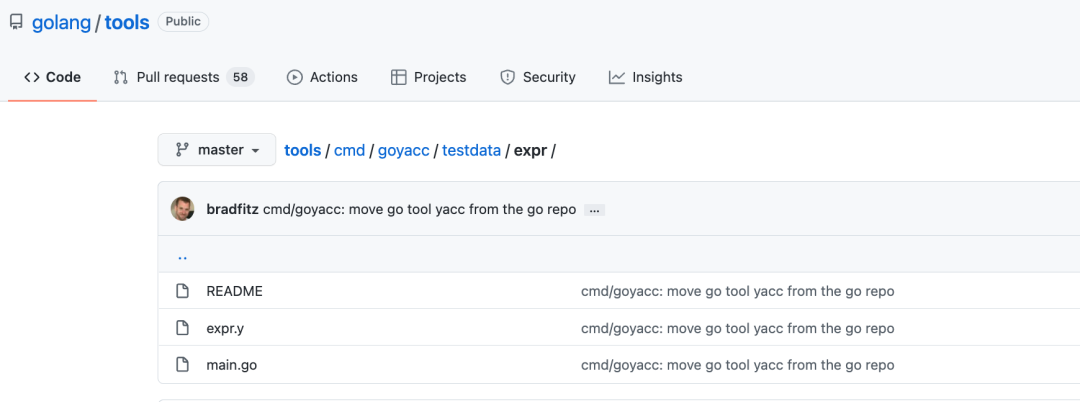Click bradfitz's avatar thumbnail
Viewport: 1080px width, 402px height.
[183, 210]
